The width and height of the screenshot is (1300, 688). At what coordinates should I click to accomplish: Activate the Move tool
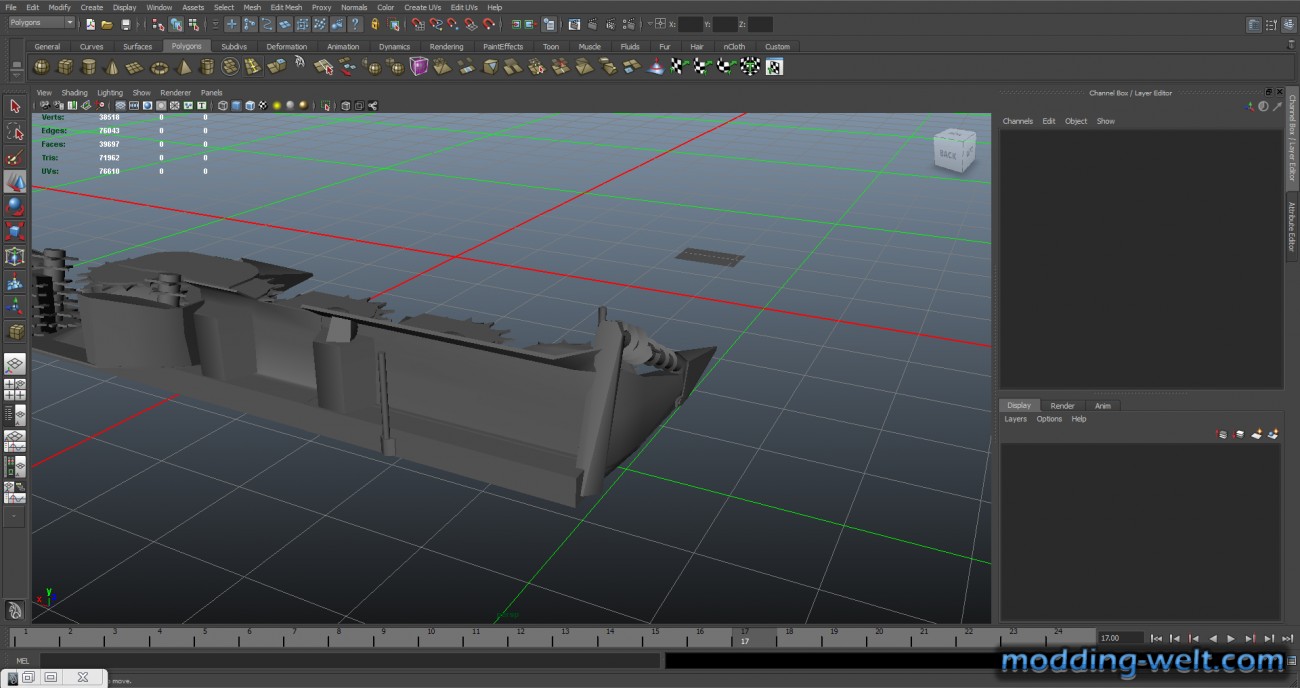pos(15,181)
